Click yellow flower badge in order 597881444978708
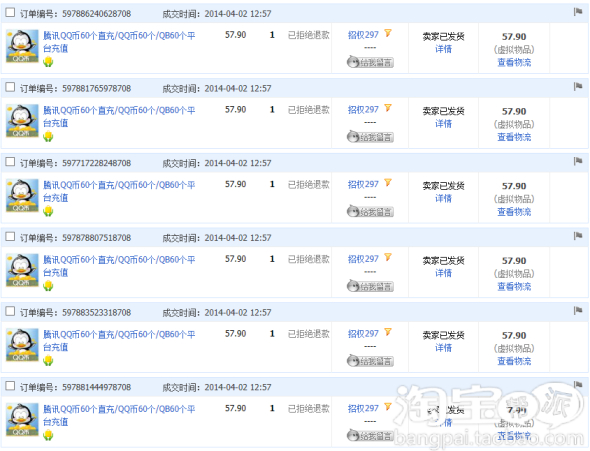 tap(48, 435)
